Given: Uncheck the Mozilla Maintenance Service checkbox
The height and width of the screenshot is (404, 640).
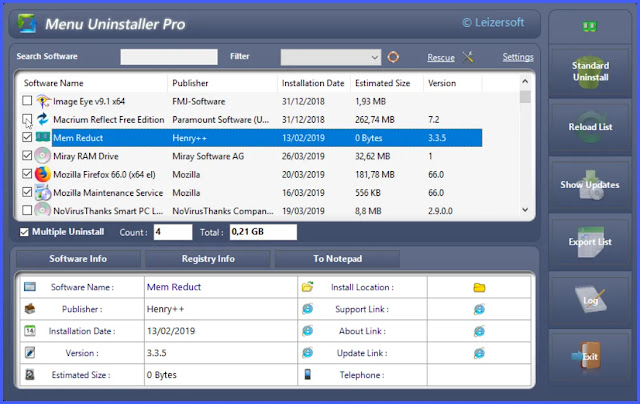Looking at the screenshot, I should click(27, 192).
